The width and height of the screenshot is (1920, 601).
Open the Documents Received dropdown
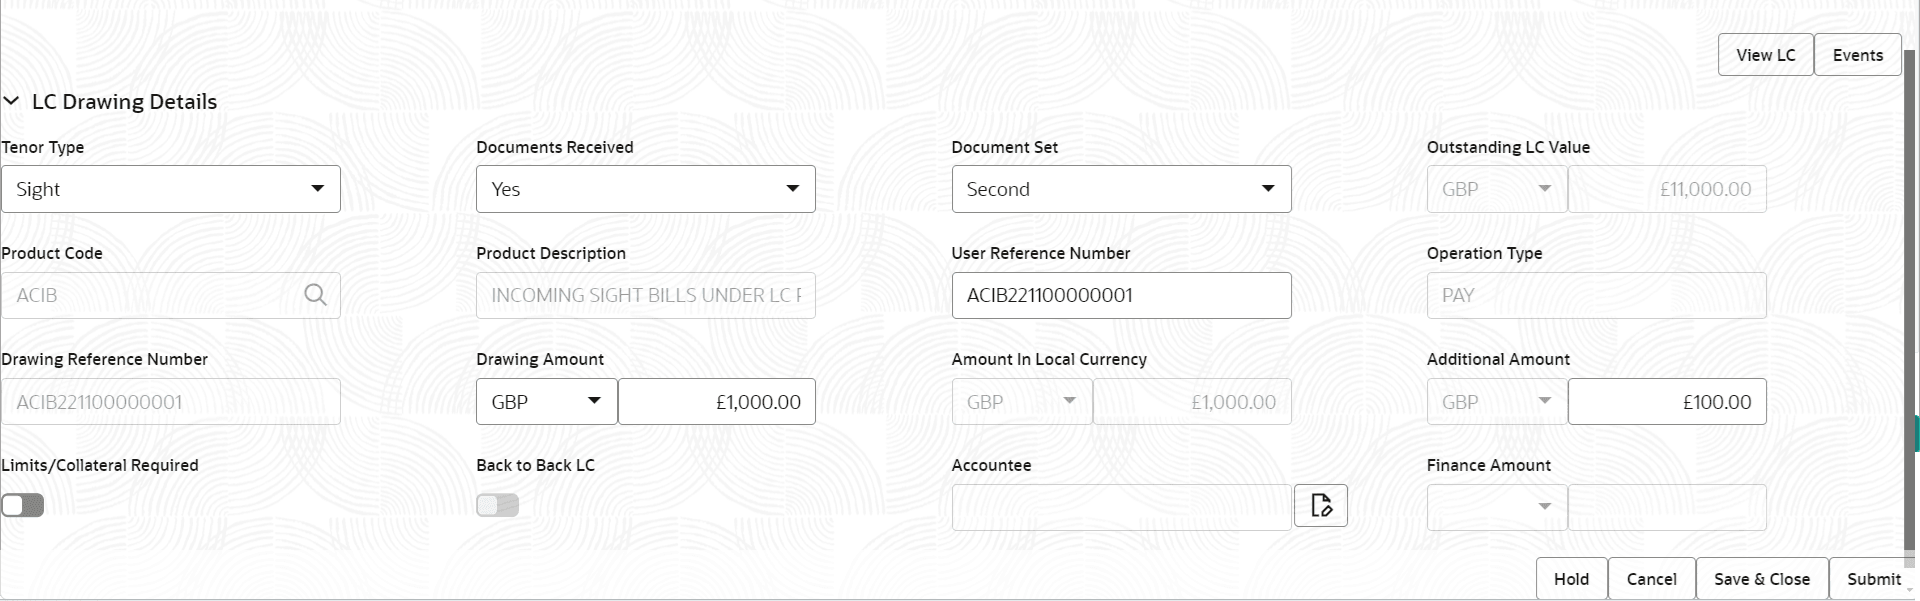[x=792, y=188]
